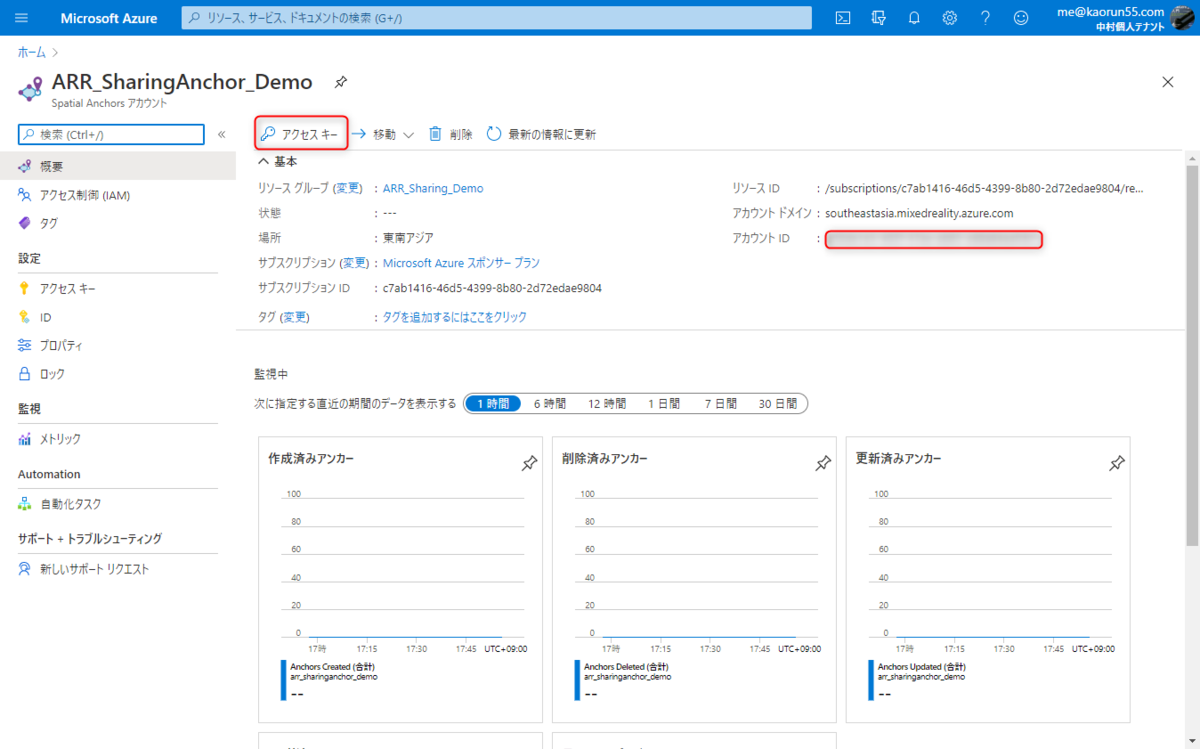
Task: Choose the 30 日間 time range
Action: pos(778,404)
